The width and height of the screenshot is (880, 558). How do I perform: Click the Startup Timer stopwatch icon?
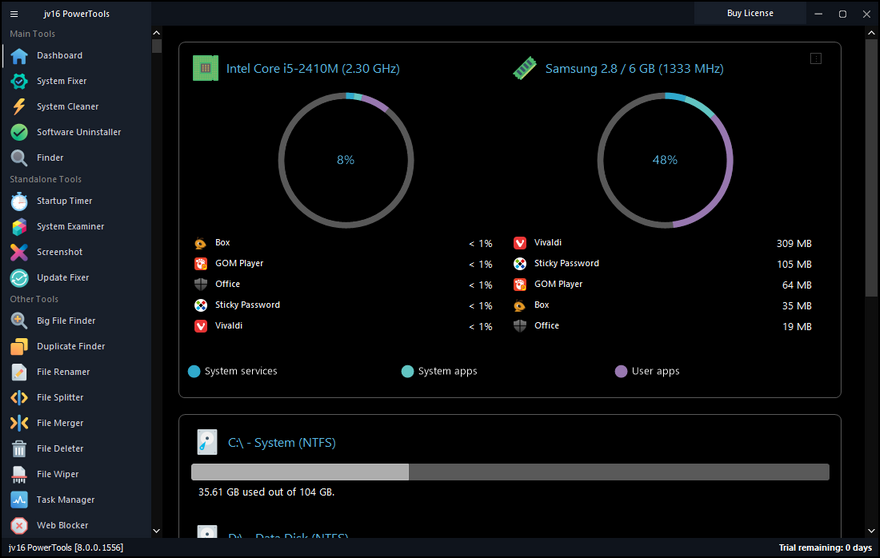tap(19, 201)
